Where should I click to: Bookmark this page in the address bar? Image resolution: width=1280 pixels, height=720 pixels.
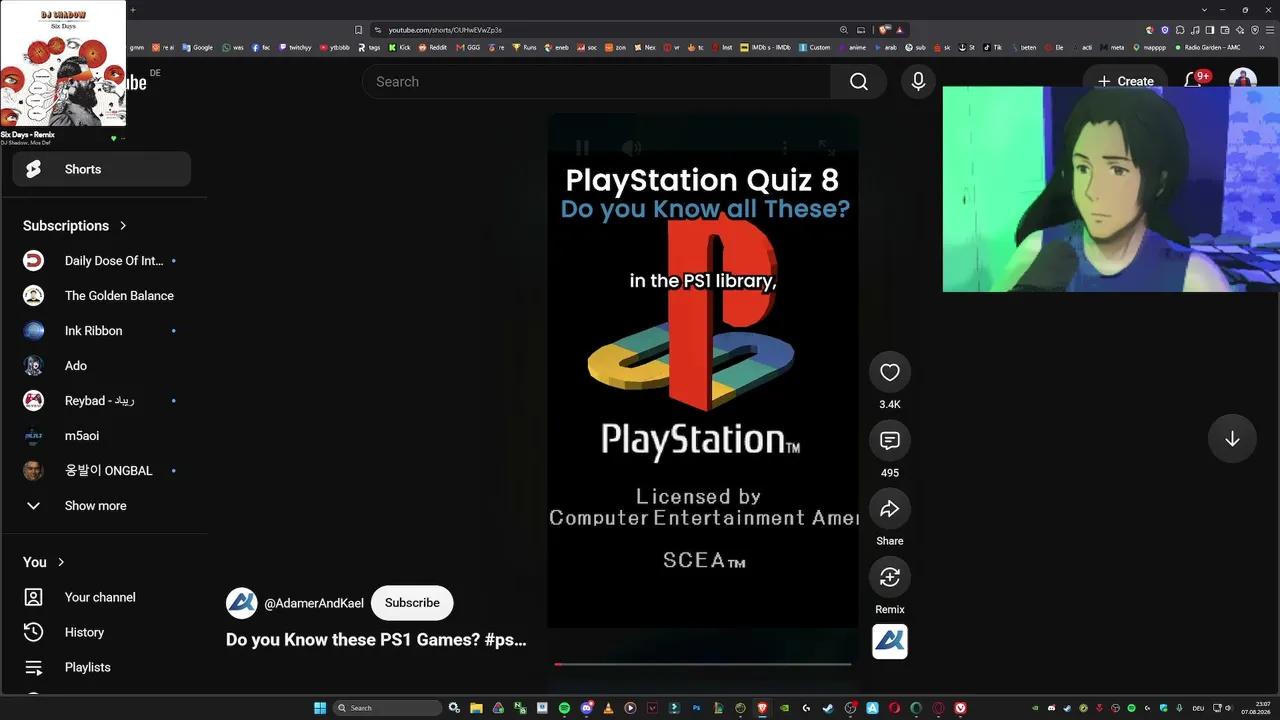click(358, 30)
